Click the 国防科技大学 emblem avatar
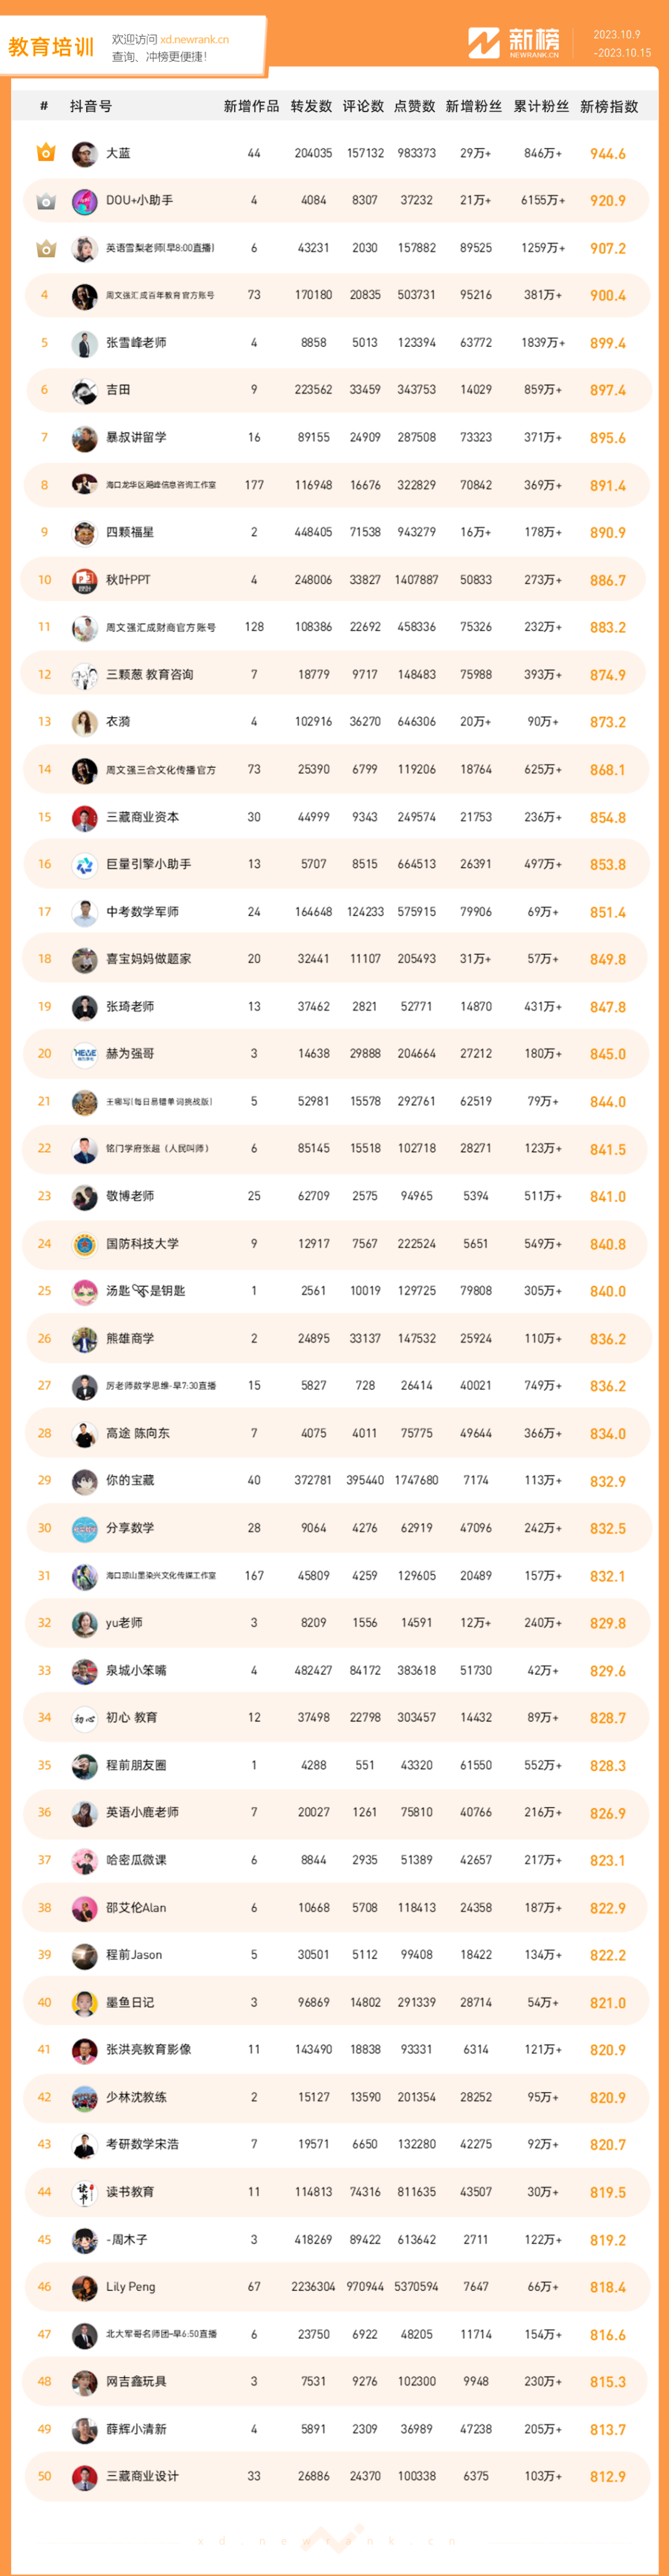 click(84, 1244)
